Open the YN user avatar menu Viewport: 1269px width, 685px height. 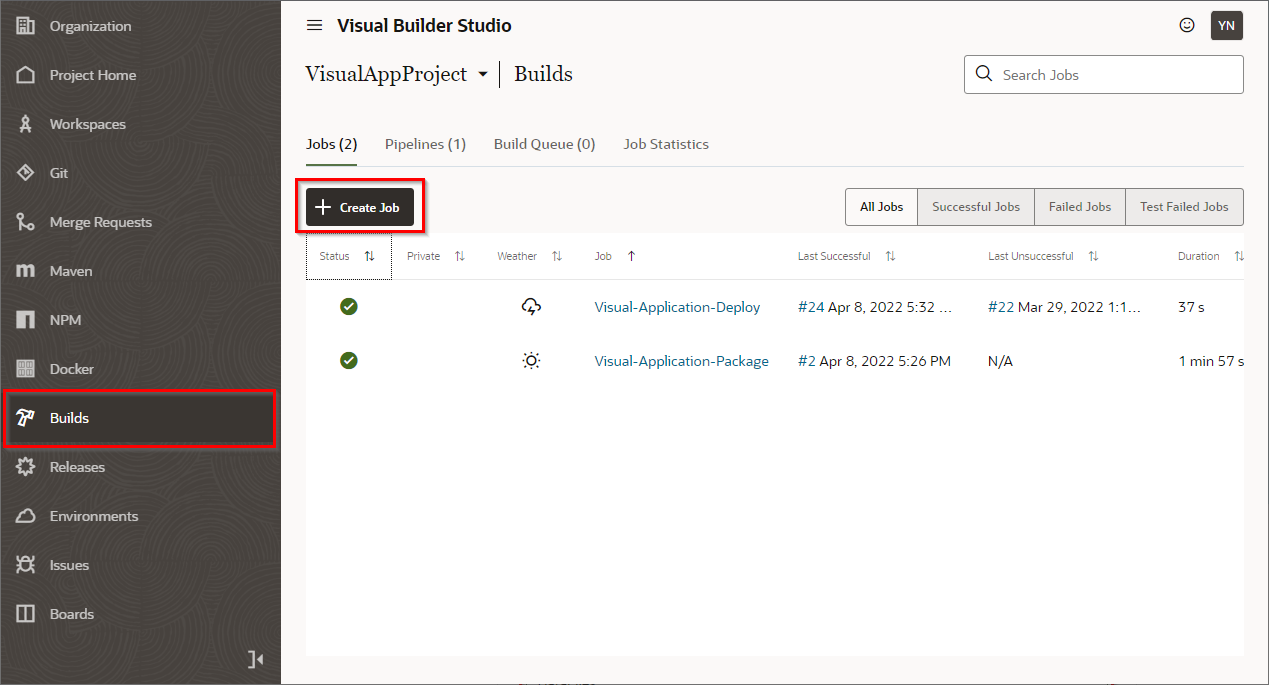pos(1226,26)
